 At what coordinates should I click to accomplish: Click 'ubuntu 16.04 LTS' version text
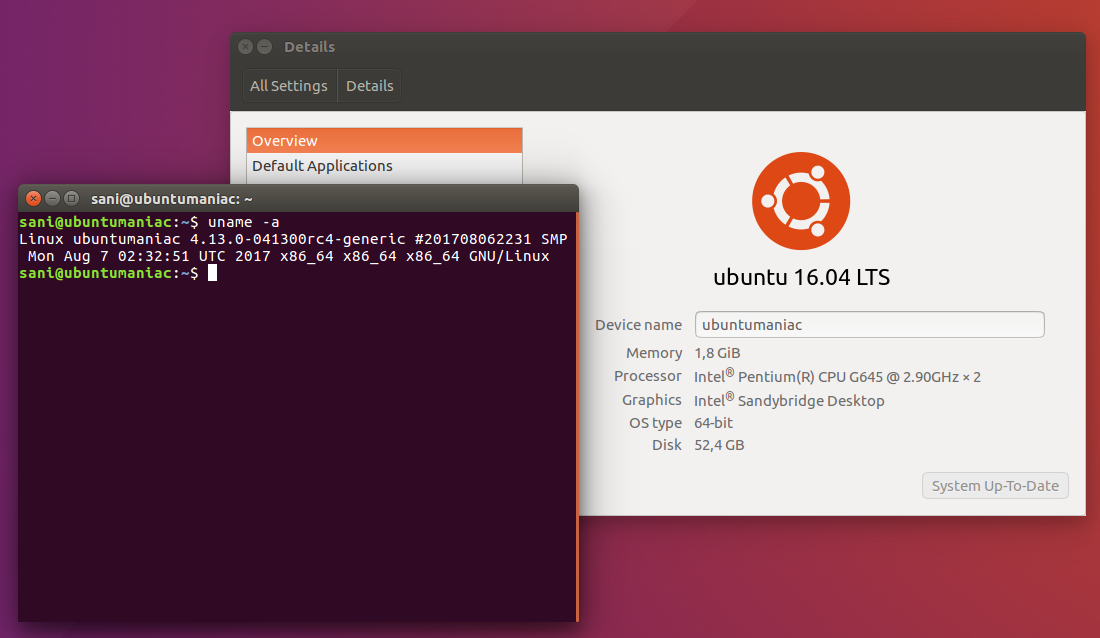[x=801, y=277]
